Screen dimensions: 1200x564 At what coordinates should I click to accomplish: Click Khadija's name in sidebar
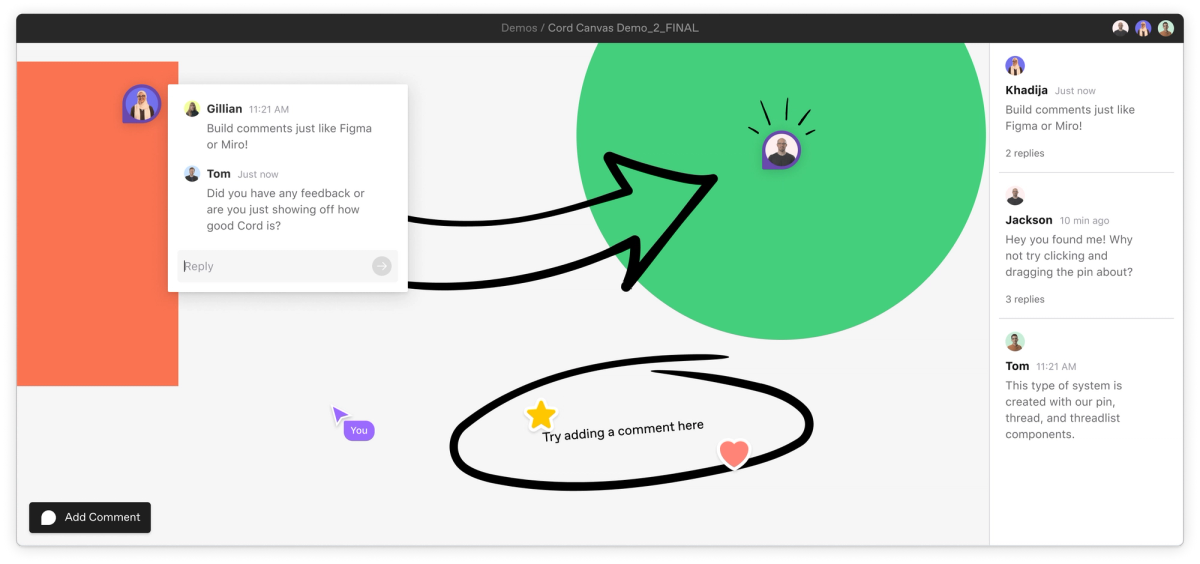pos(1027,90)
